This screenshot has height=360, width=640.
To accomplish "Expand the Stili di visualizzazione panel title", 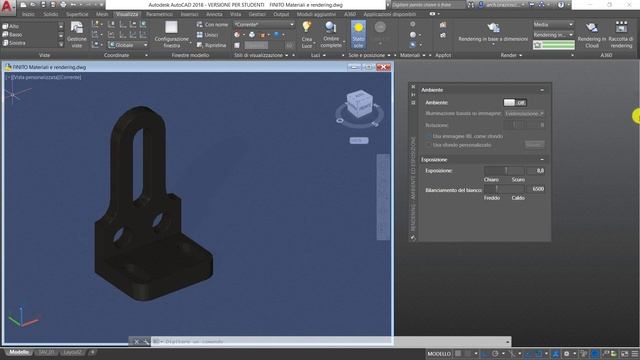I will tap(261, 55).
